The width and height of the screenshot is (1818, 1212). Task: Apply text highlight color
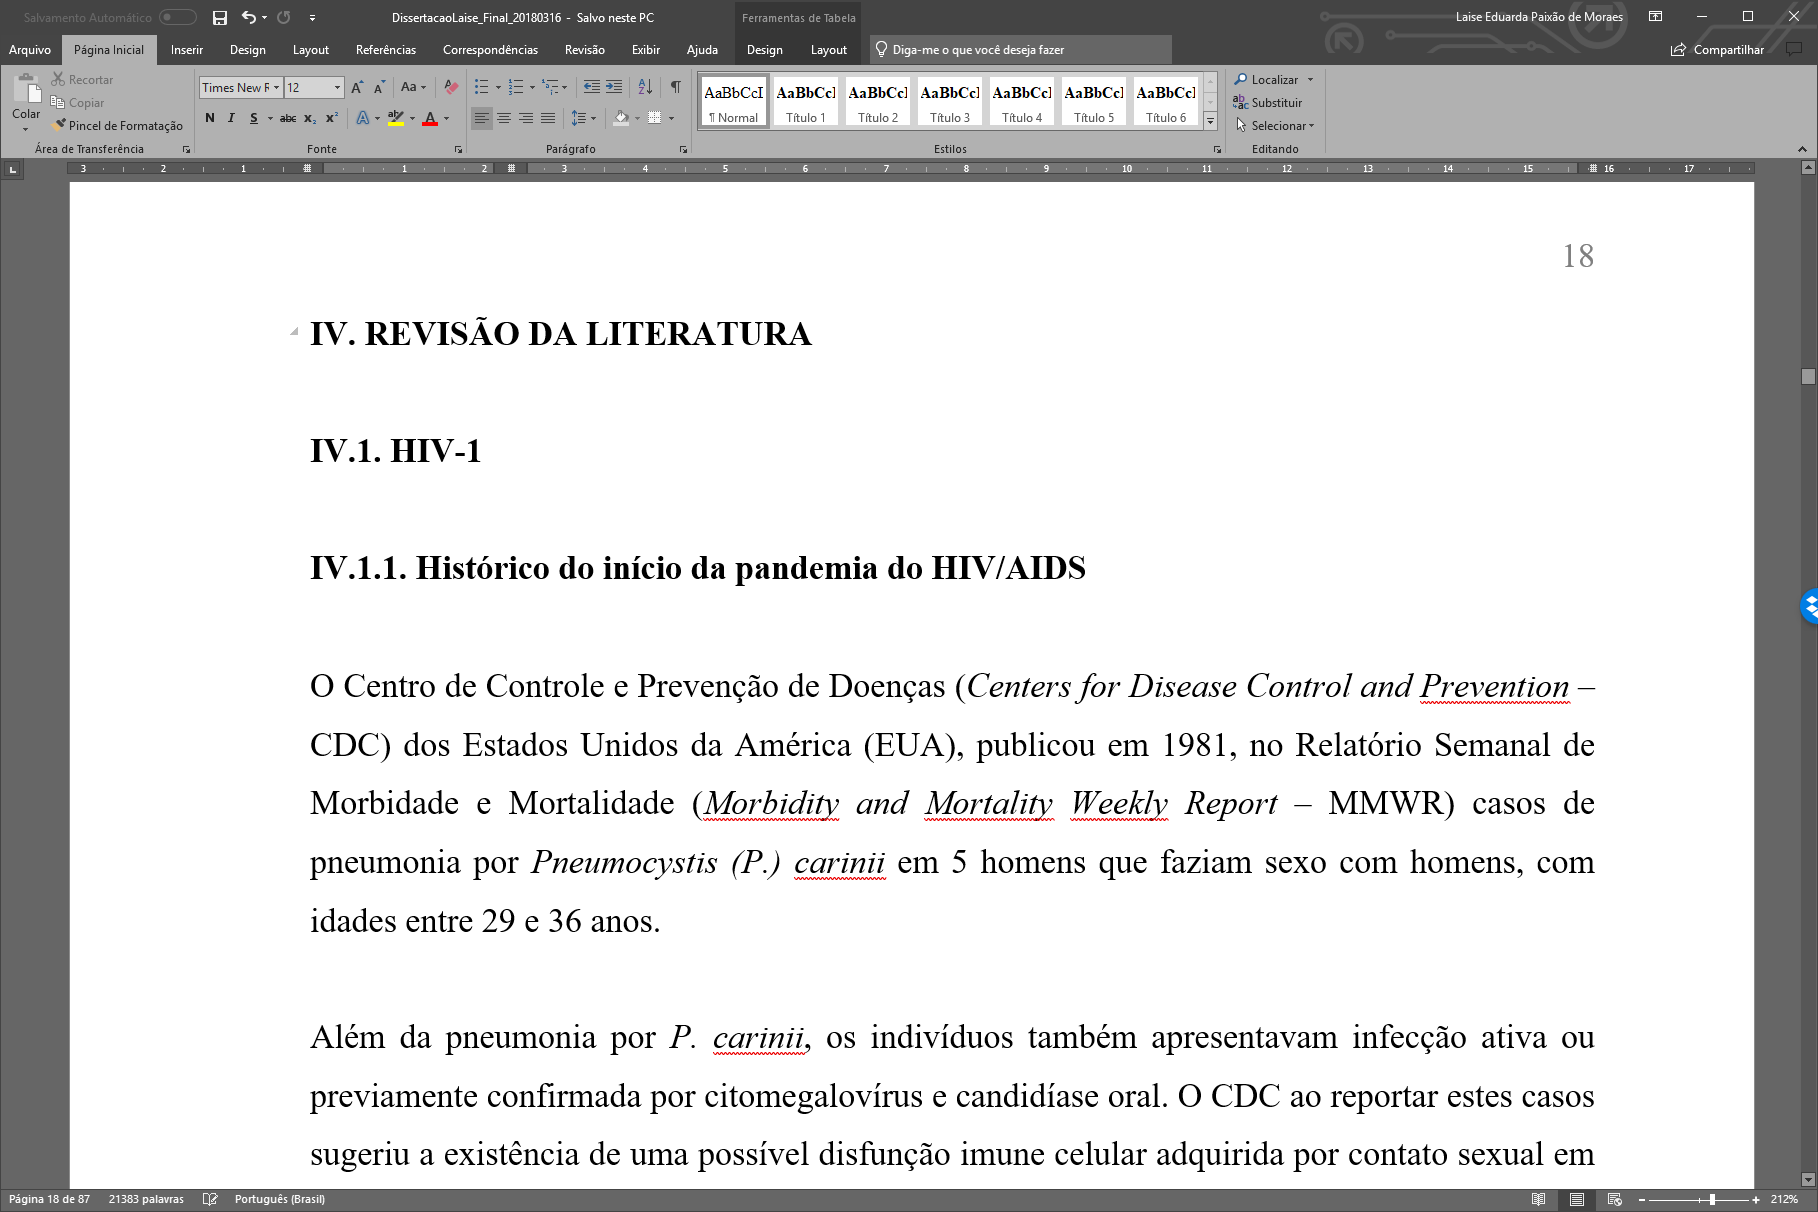tap(396, 118)
